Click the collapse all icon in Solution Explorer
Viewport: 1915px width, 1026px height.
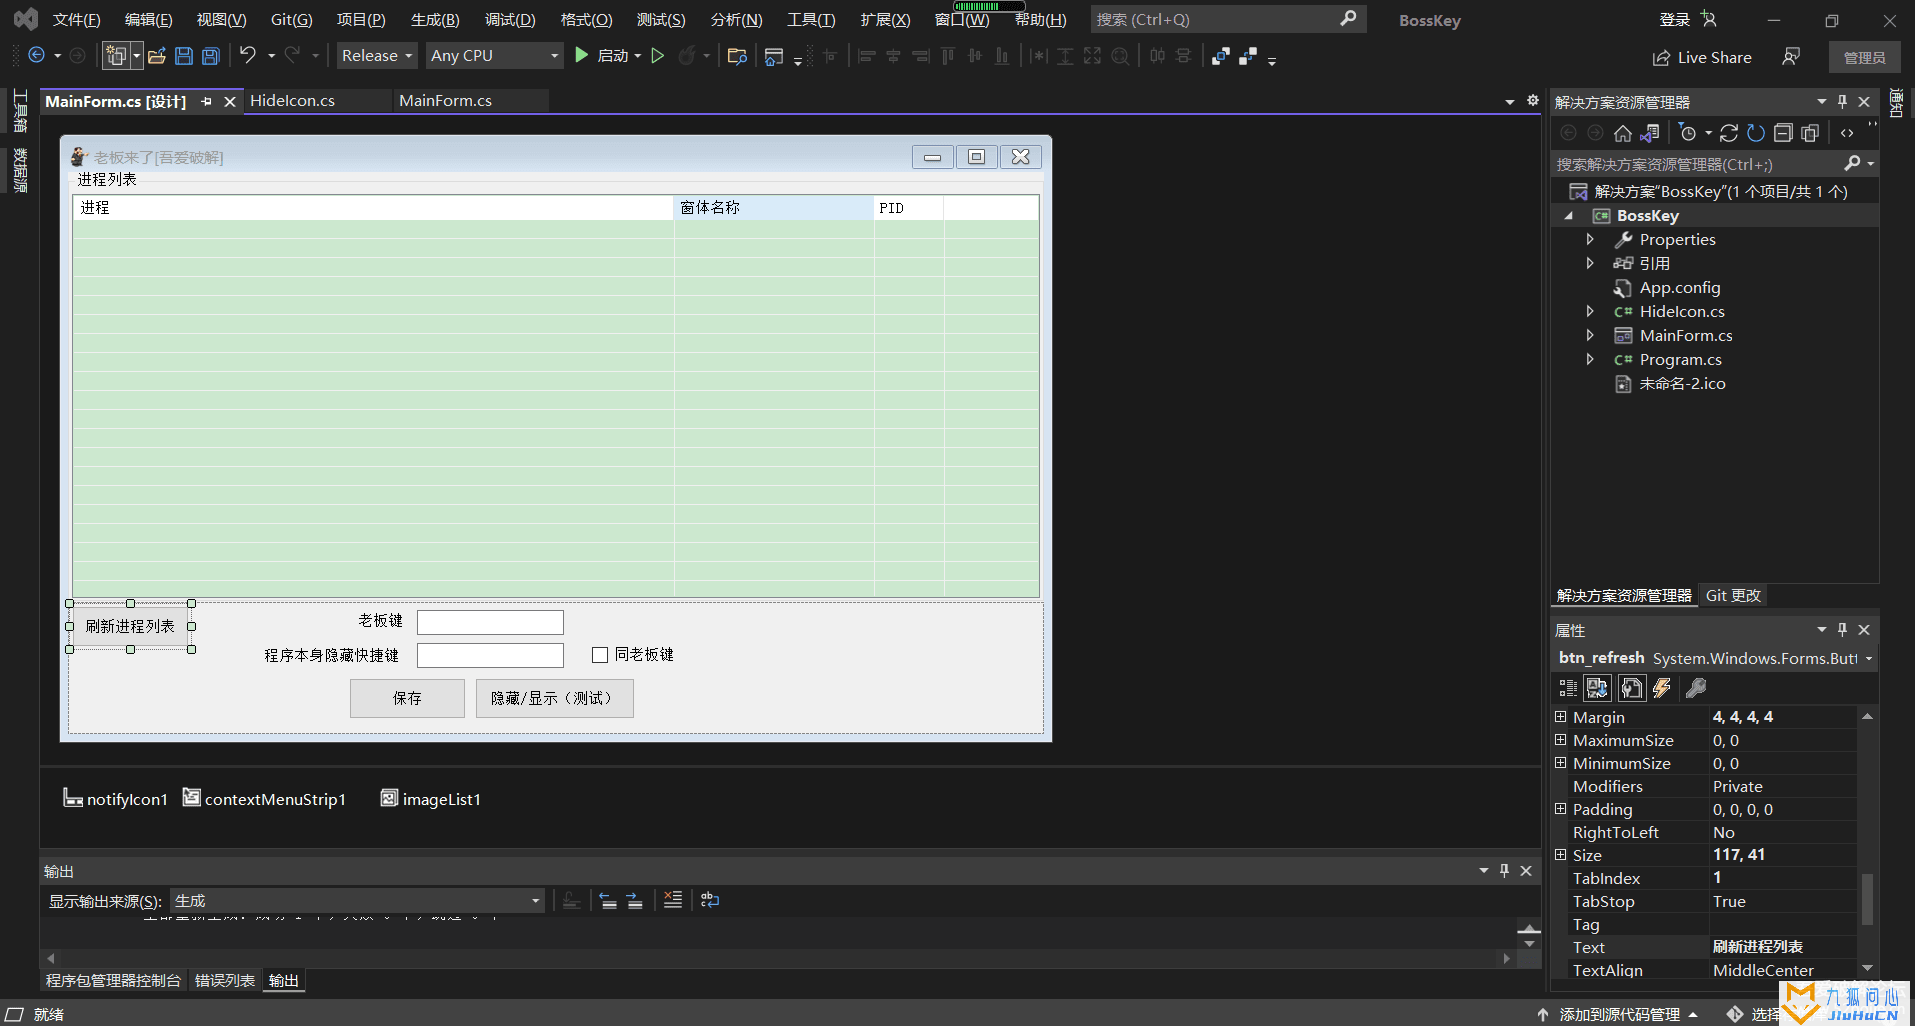click(x=1783, y=133)
